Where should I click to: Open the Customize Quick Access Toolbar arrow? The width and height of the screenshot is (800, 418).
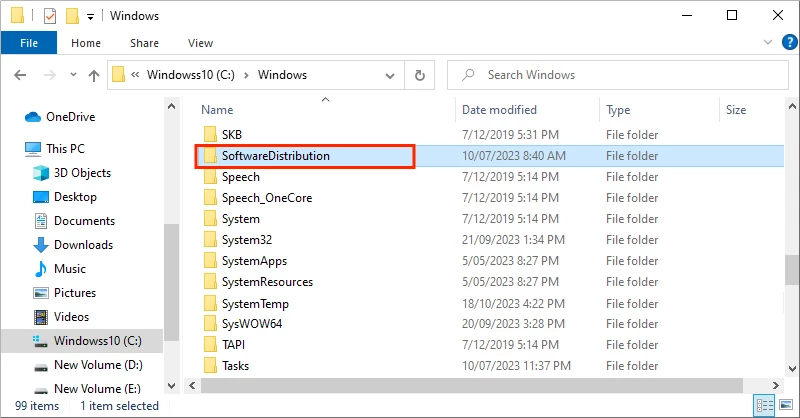[x=90, y=17]
